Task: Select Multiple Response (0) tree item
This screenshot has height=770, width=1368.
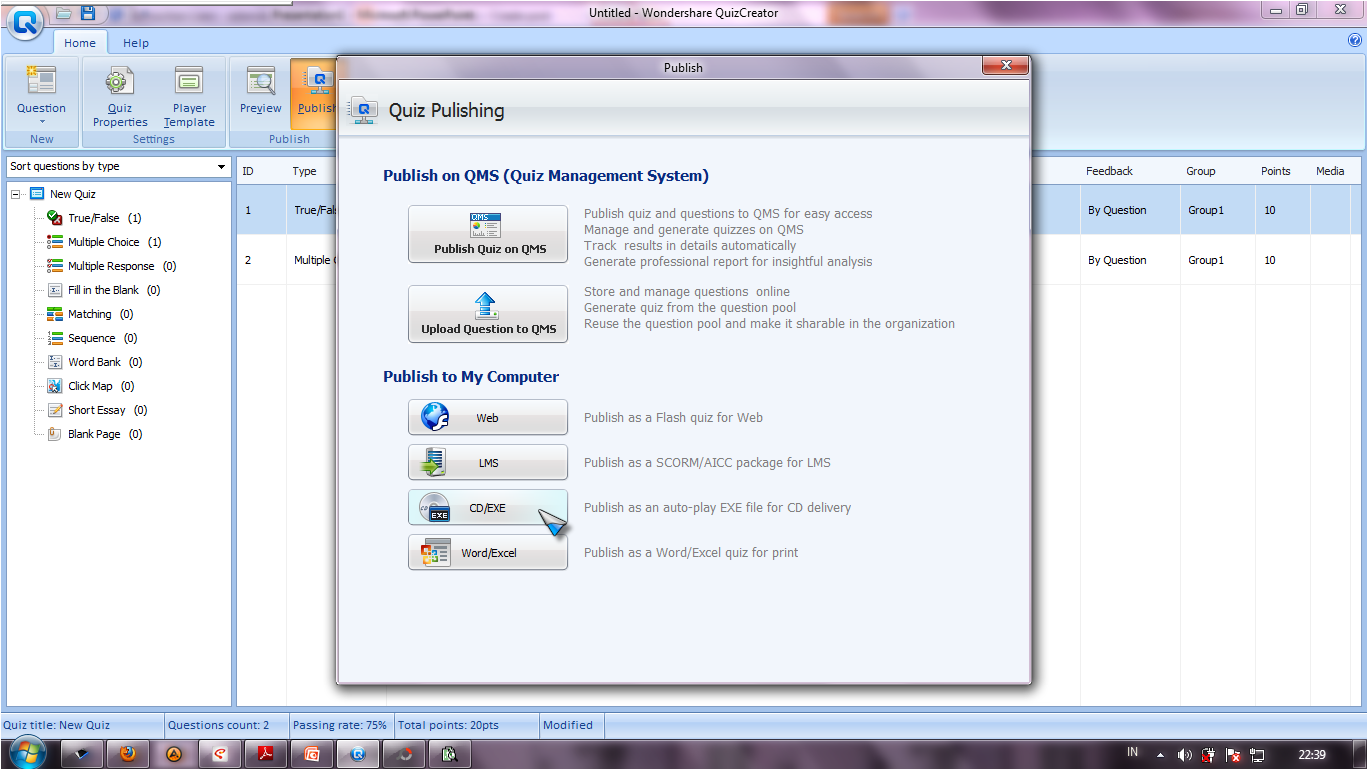Action: tap(122, 266)
